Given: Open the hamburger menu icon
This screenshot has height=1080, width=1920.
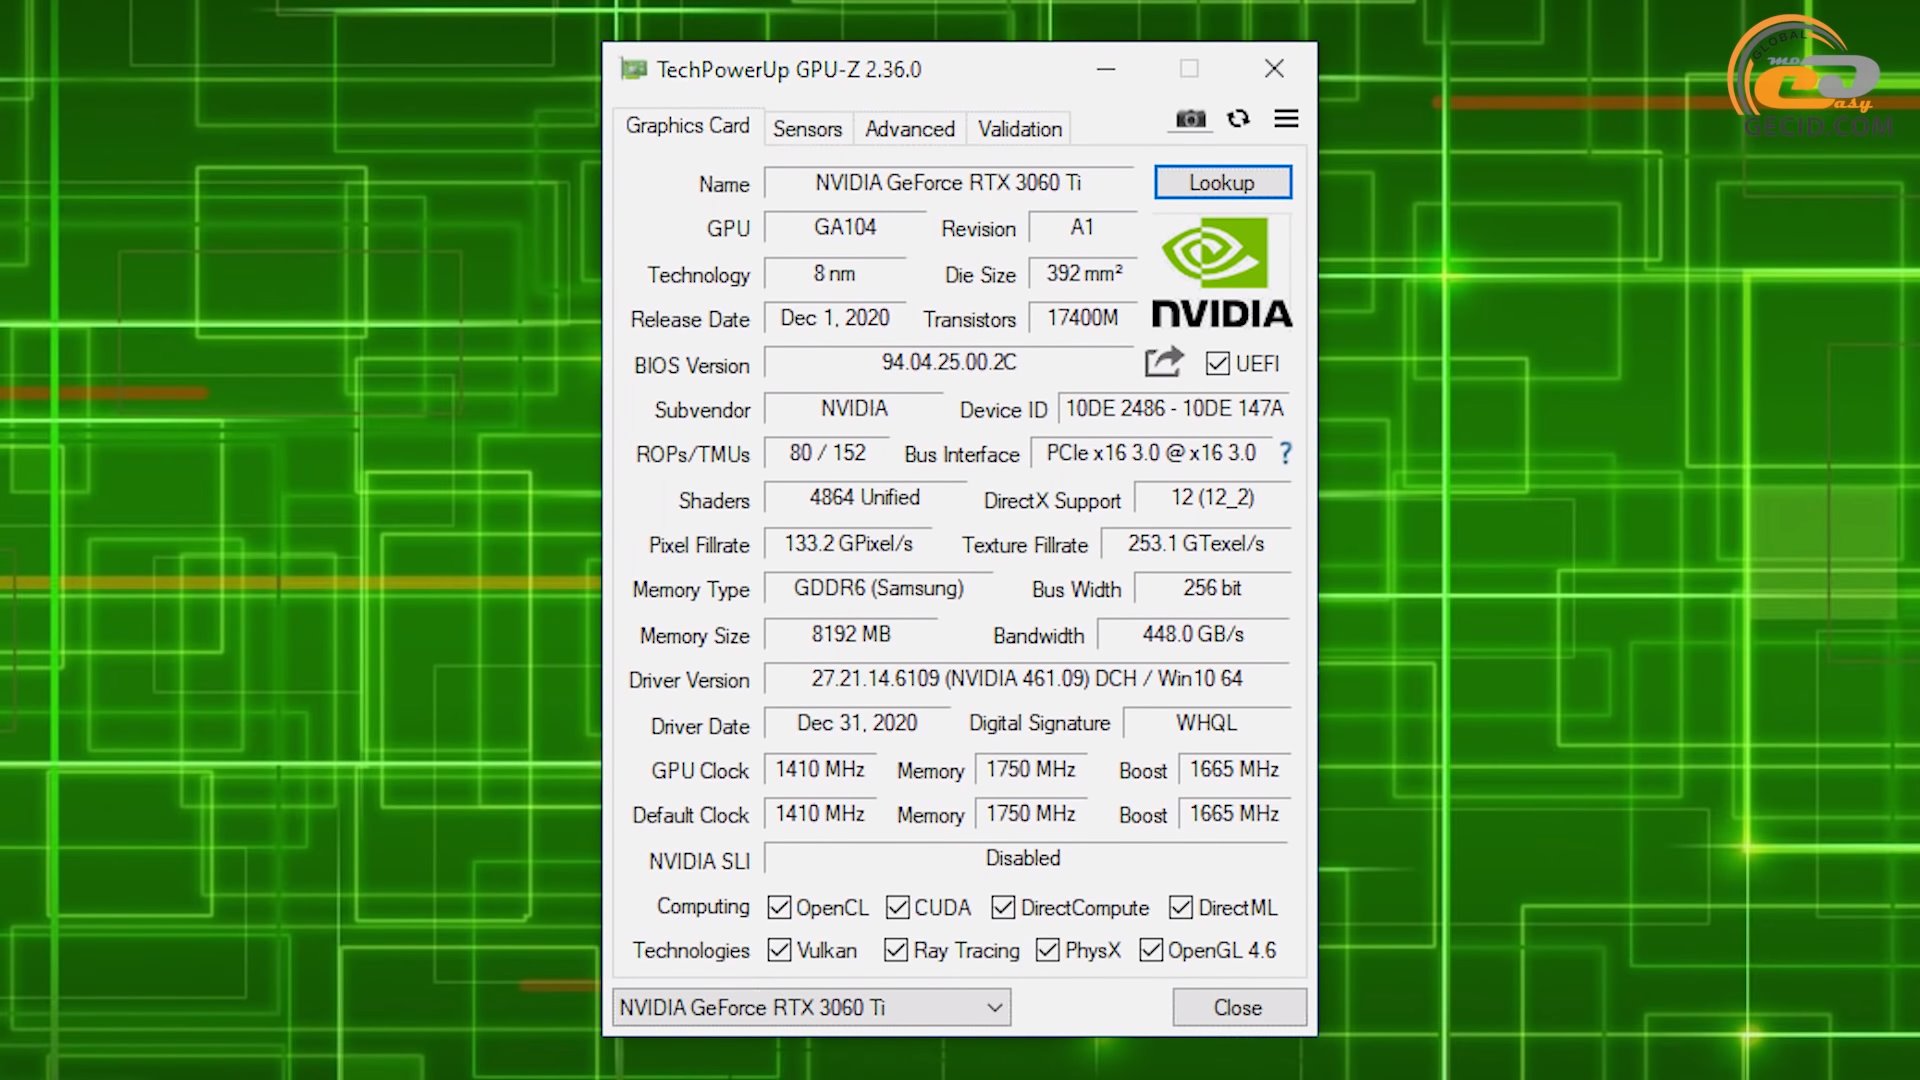Looking at the screenshot, I should click(x=1286, y=119).
